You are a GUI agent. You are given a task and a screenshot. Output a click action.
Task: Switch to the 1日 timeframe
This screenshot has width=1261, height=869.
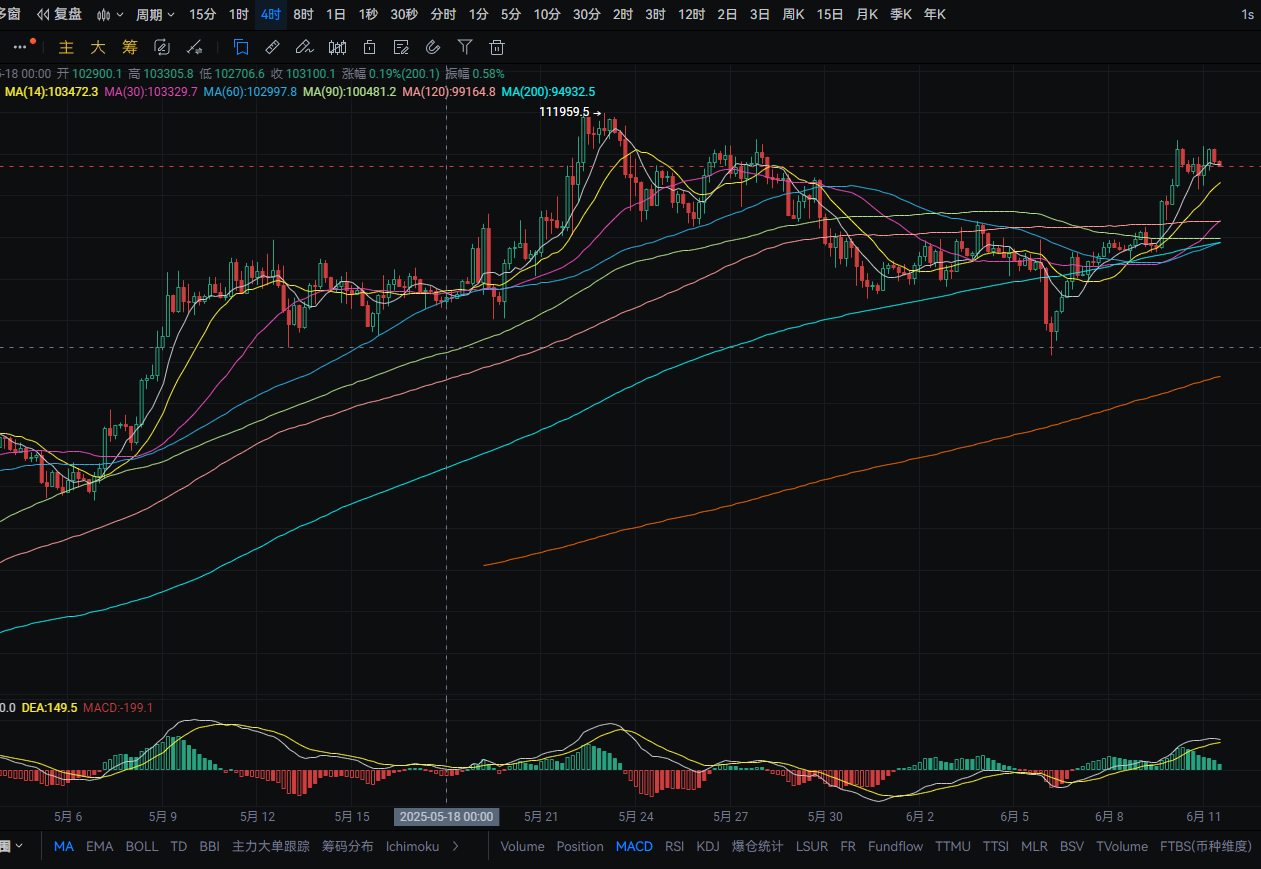click(x=336, y=14)
